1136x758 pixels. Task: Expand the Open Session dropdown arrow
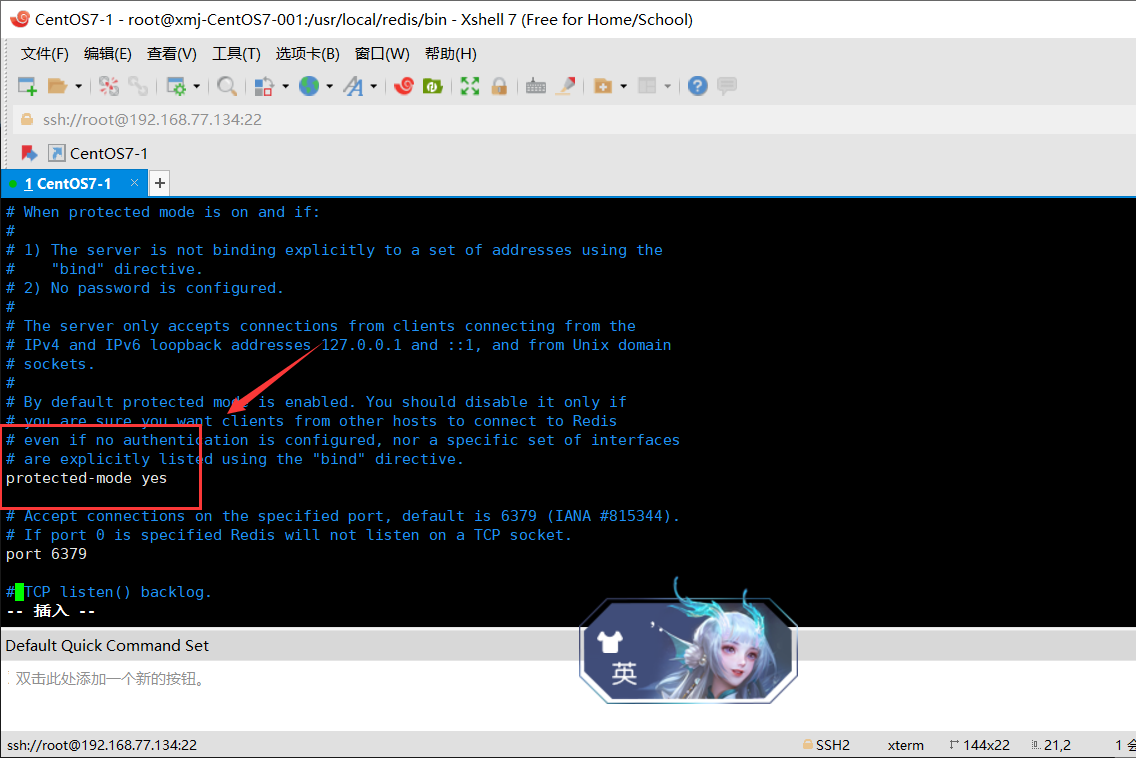point(78,86)
